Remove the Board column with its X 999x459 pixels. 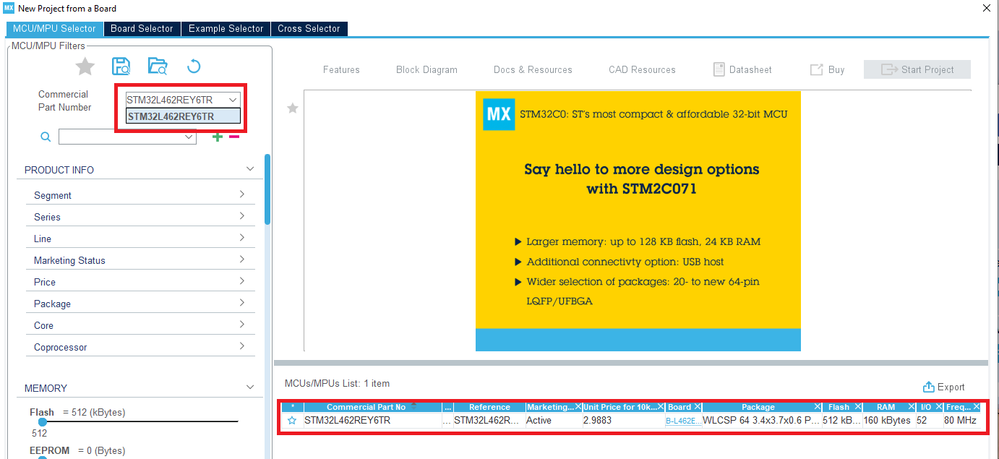pos(698,407)
